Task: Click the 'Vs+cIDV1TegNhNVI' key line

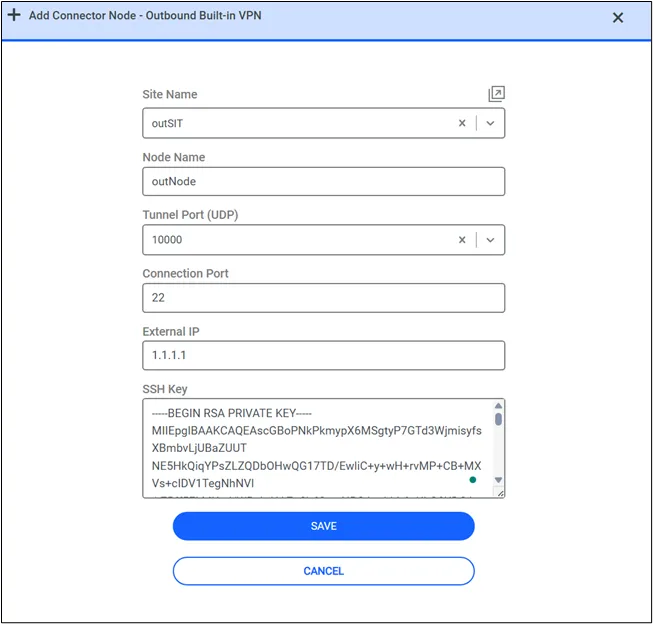Action: [x=203, y=483]
